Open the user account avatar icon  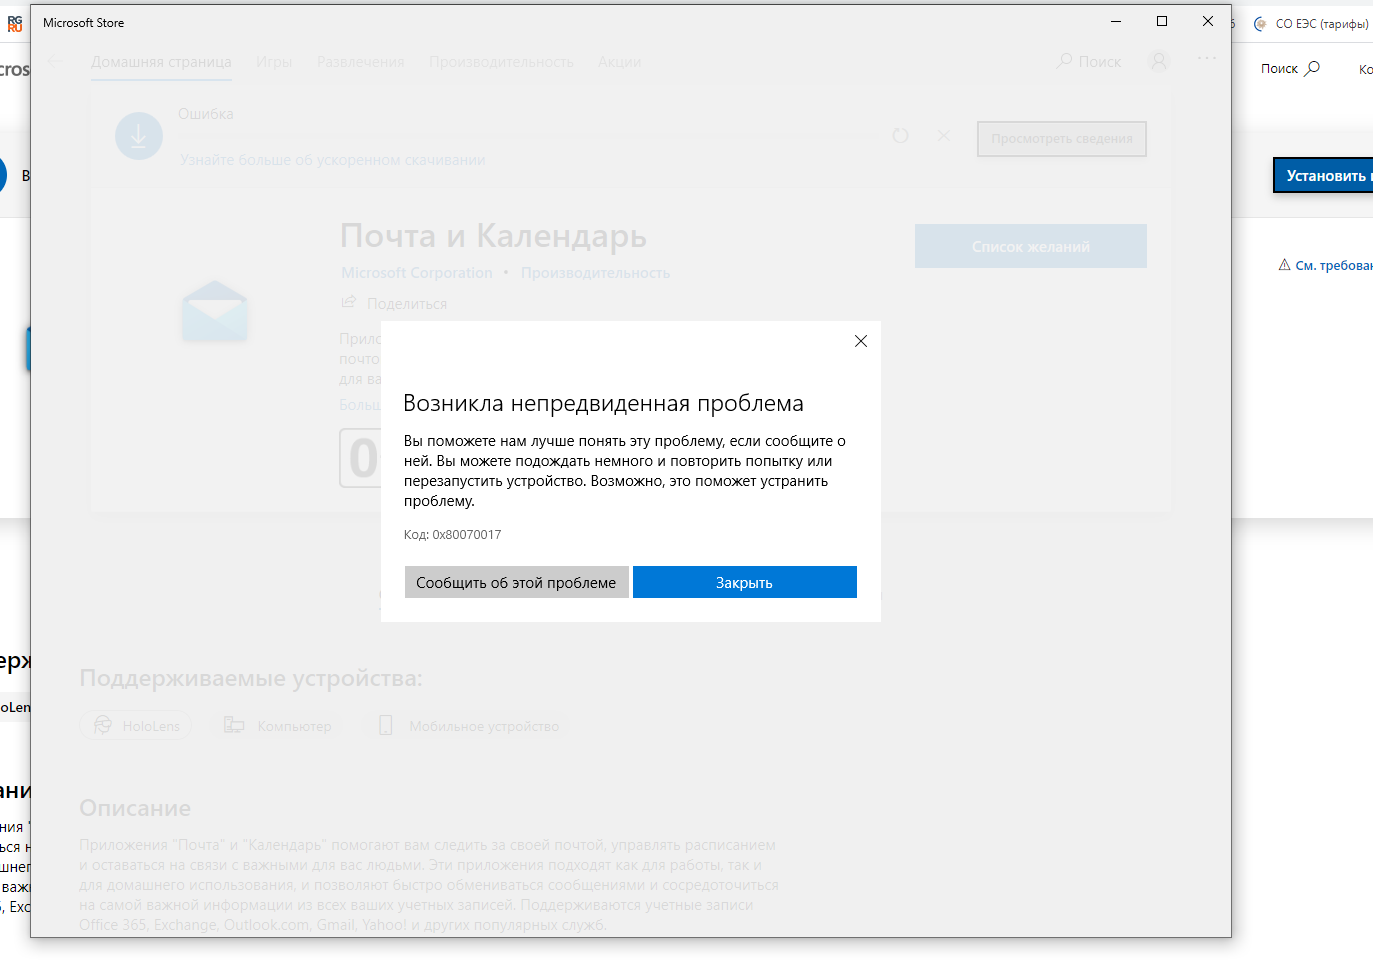[1159, 62]
